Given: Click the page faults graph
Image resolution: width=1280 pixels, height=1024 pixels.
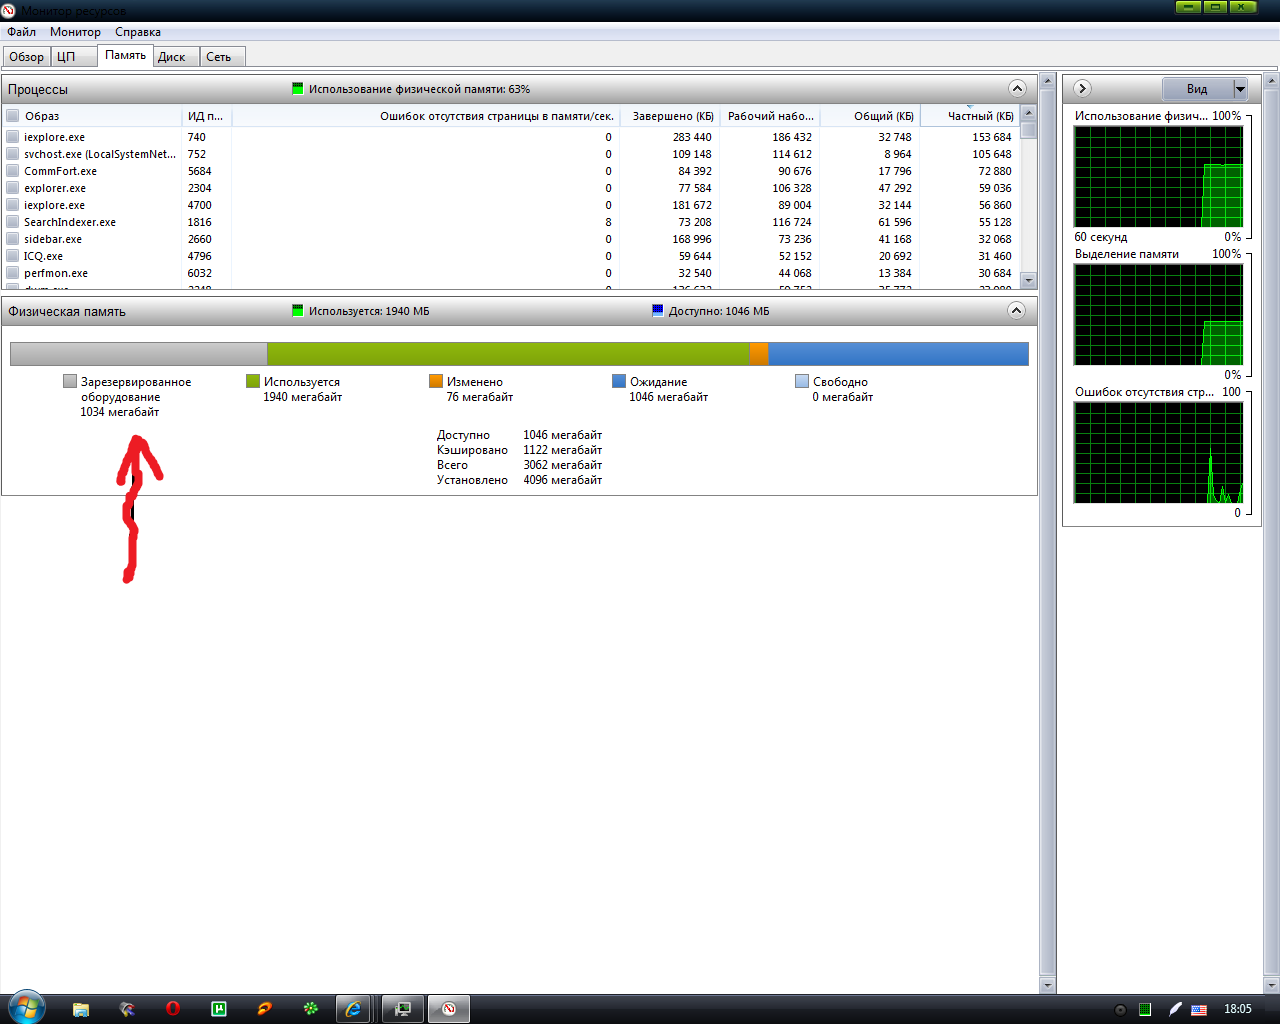Looking at the screenshot, I should 1158,453.
